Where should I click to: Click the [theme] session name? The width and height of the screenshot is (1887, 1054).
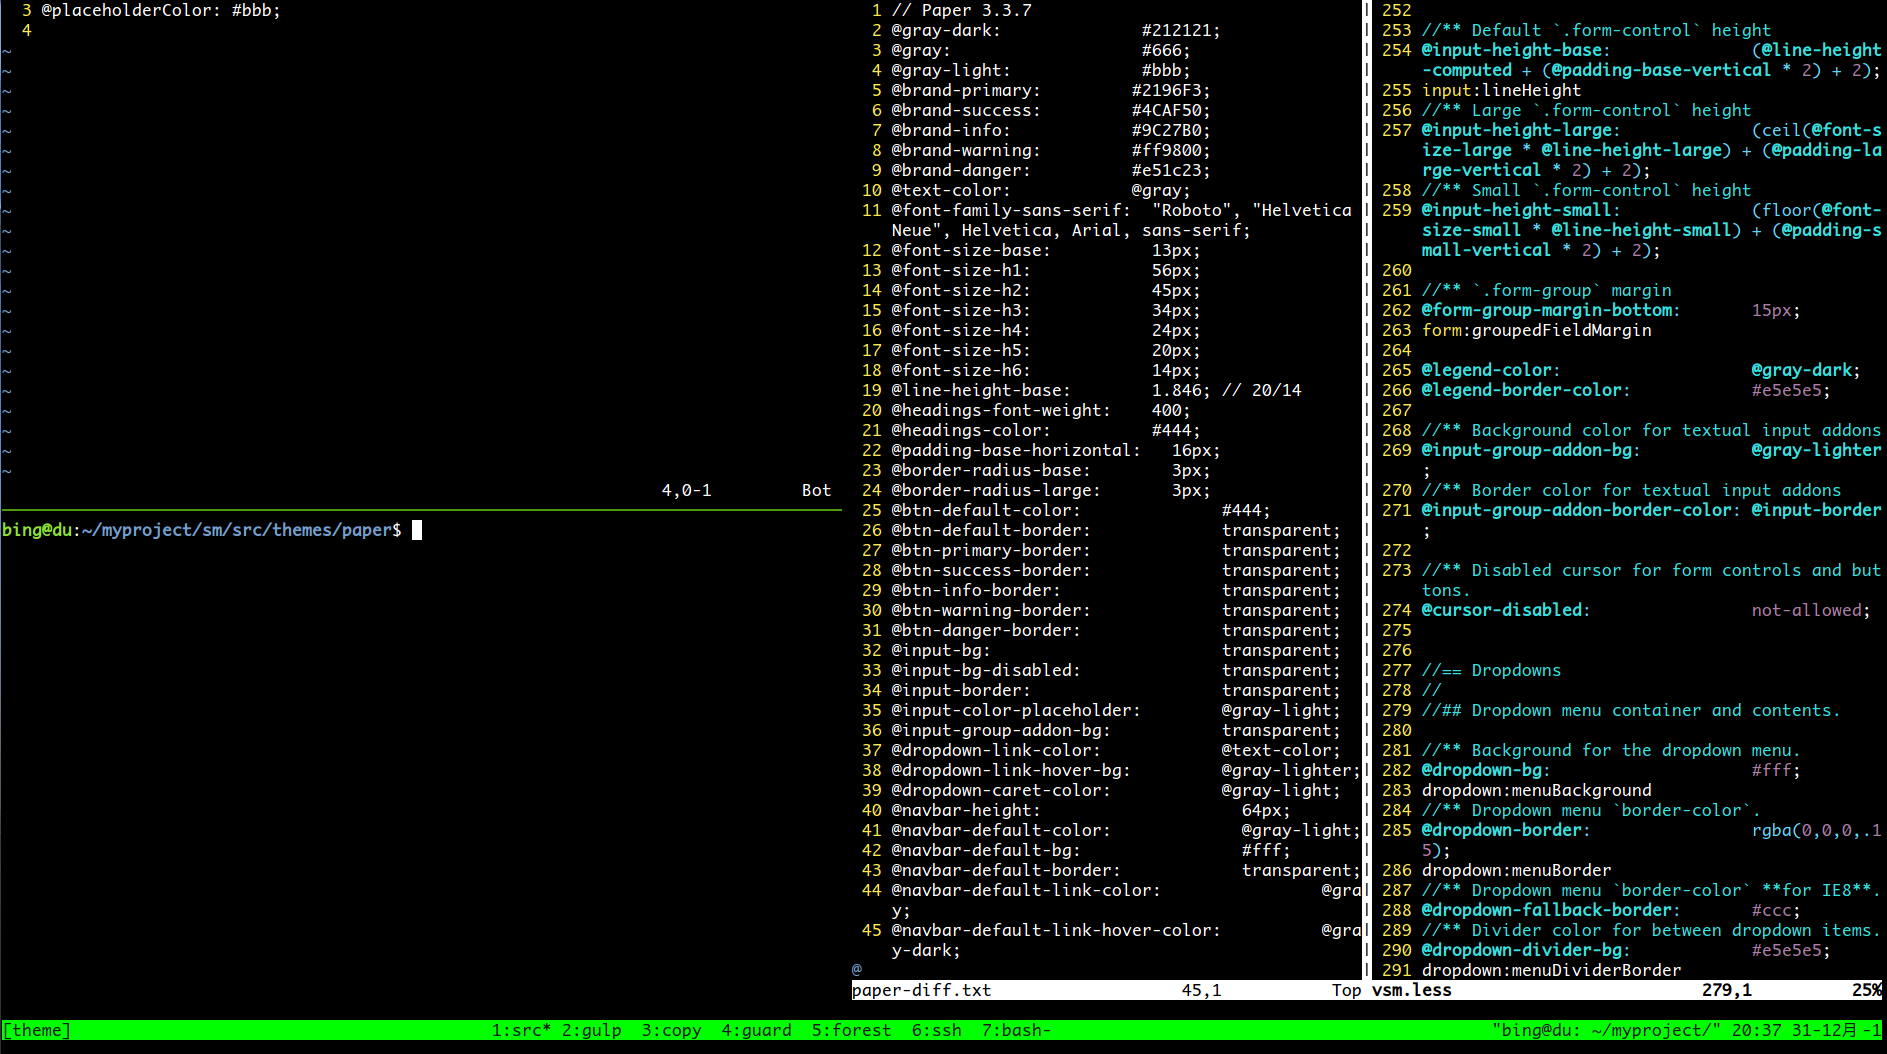coord(37,1030)
